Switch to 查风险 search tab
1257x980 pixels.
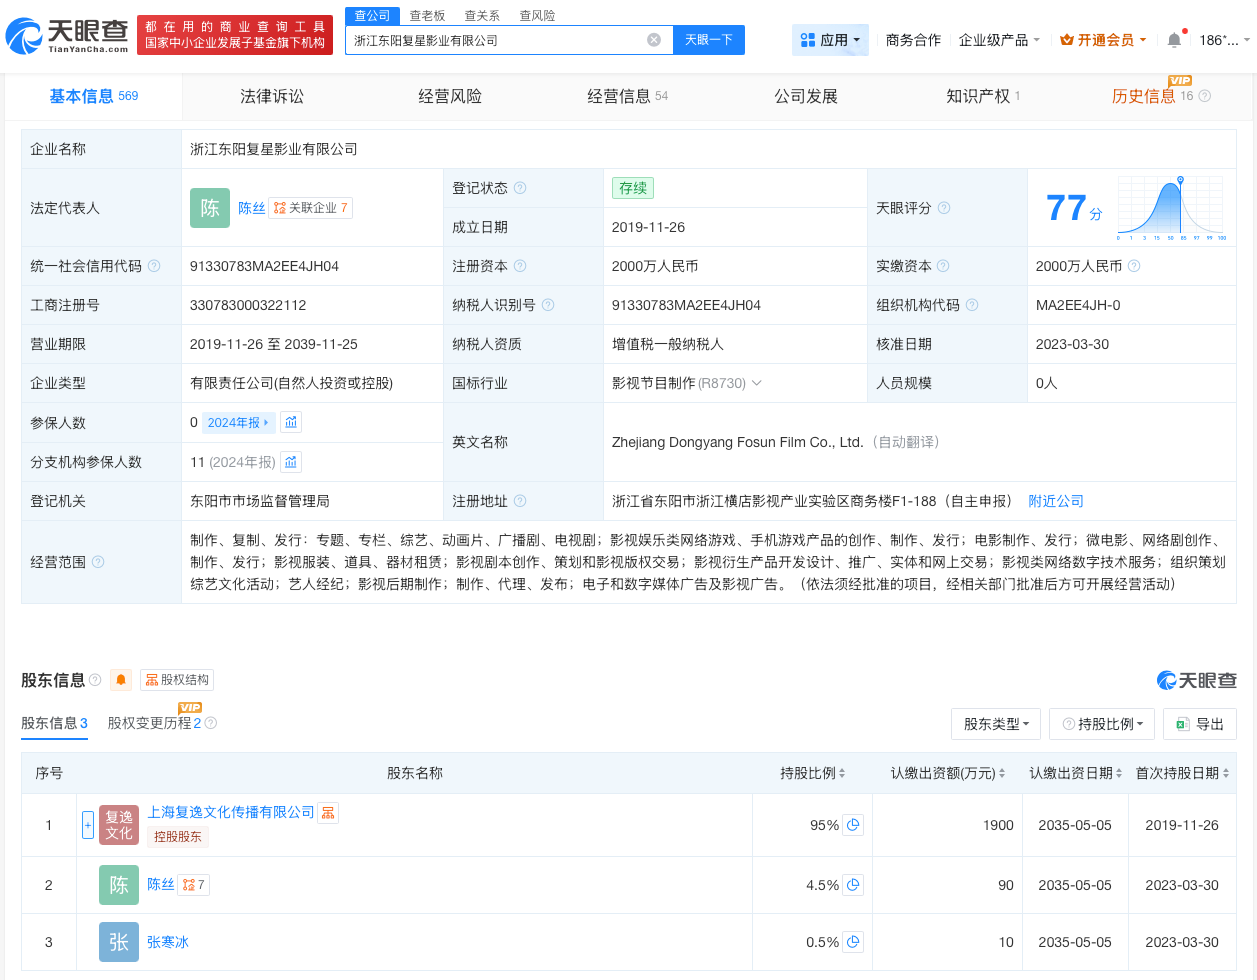point(537,16)
